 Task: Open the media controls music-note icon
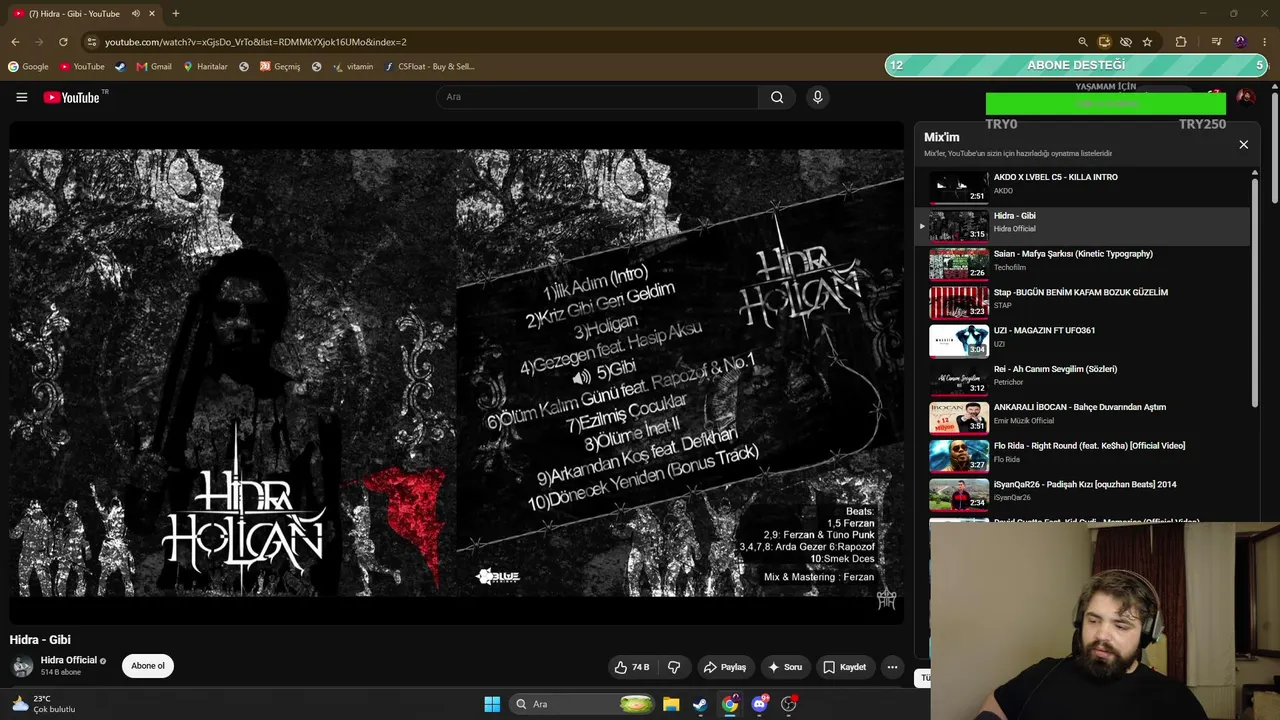(x=1216, y=42)
